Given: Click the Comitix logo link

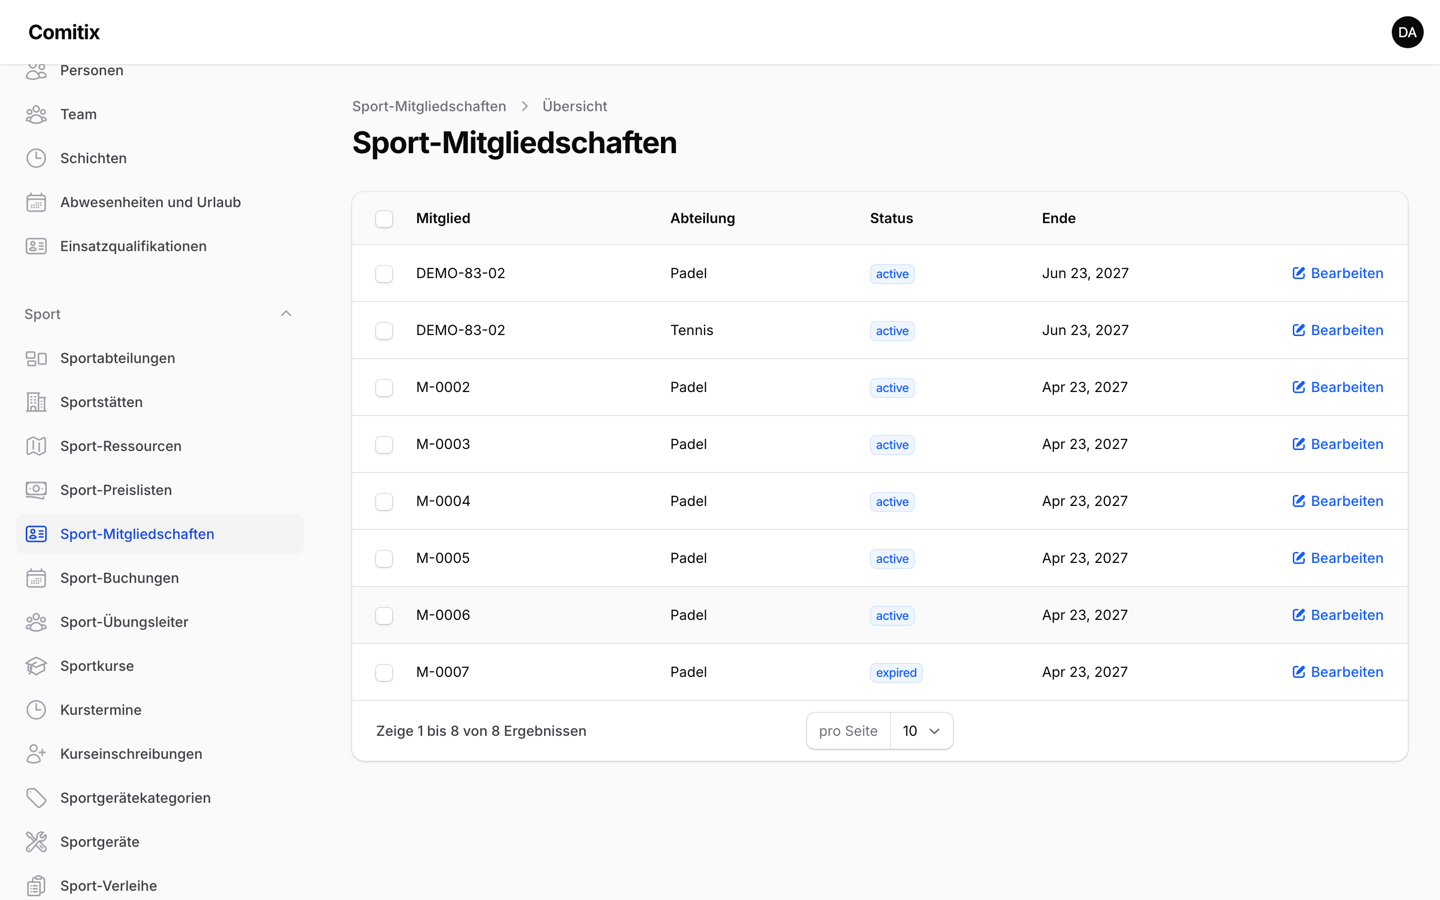Looking at the screenshot, I should pos(64,32).
